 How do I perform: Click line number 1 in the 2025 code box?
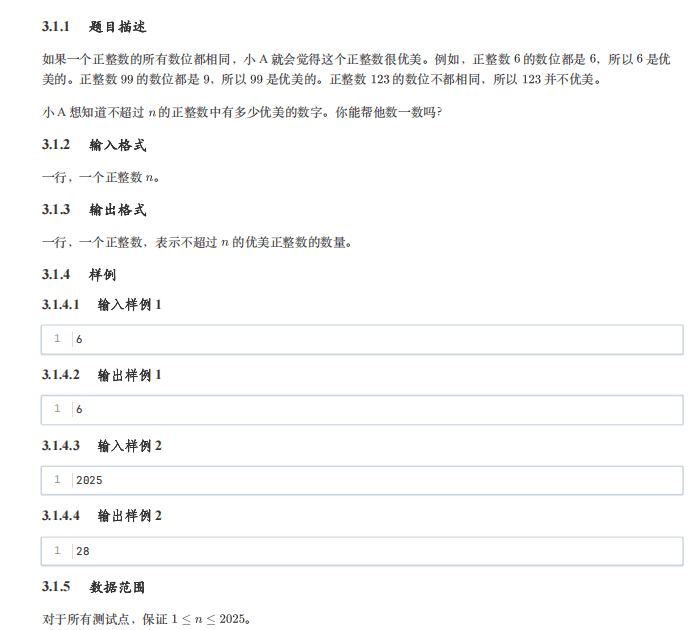coord(57,480)
